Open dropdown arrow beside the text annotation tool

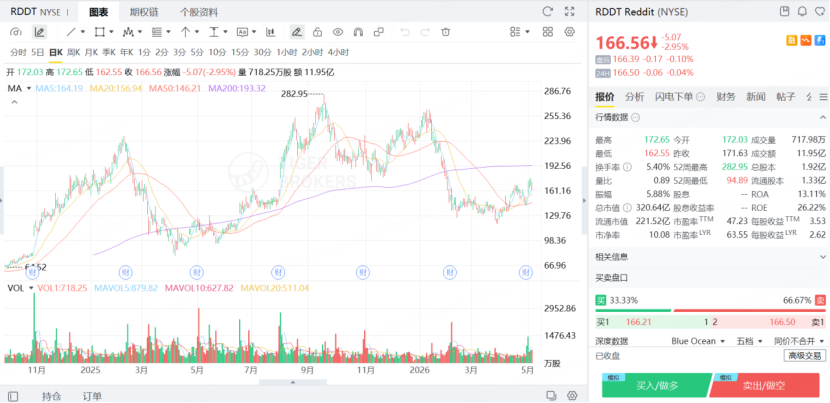pos(254,32)
